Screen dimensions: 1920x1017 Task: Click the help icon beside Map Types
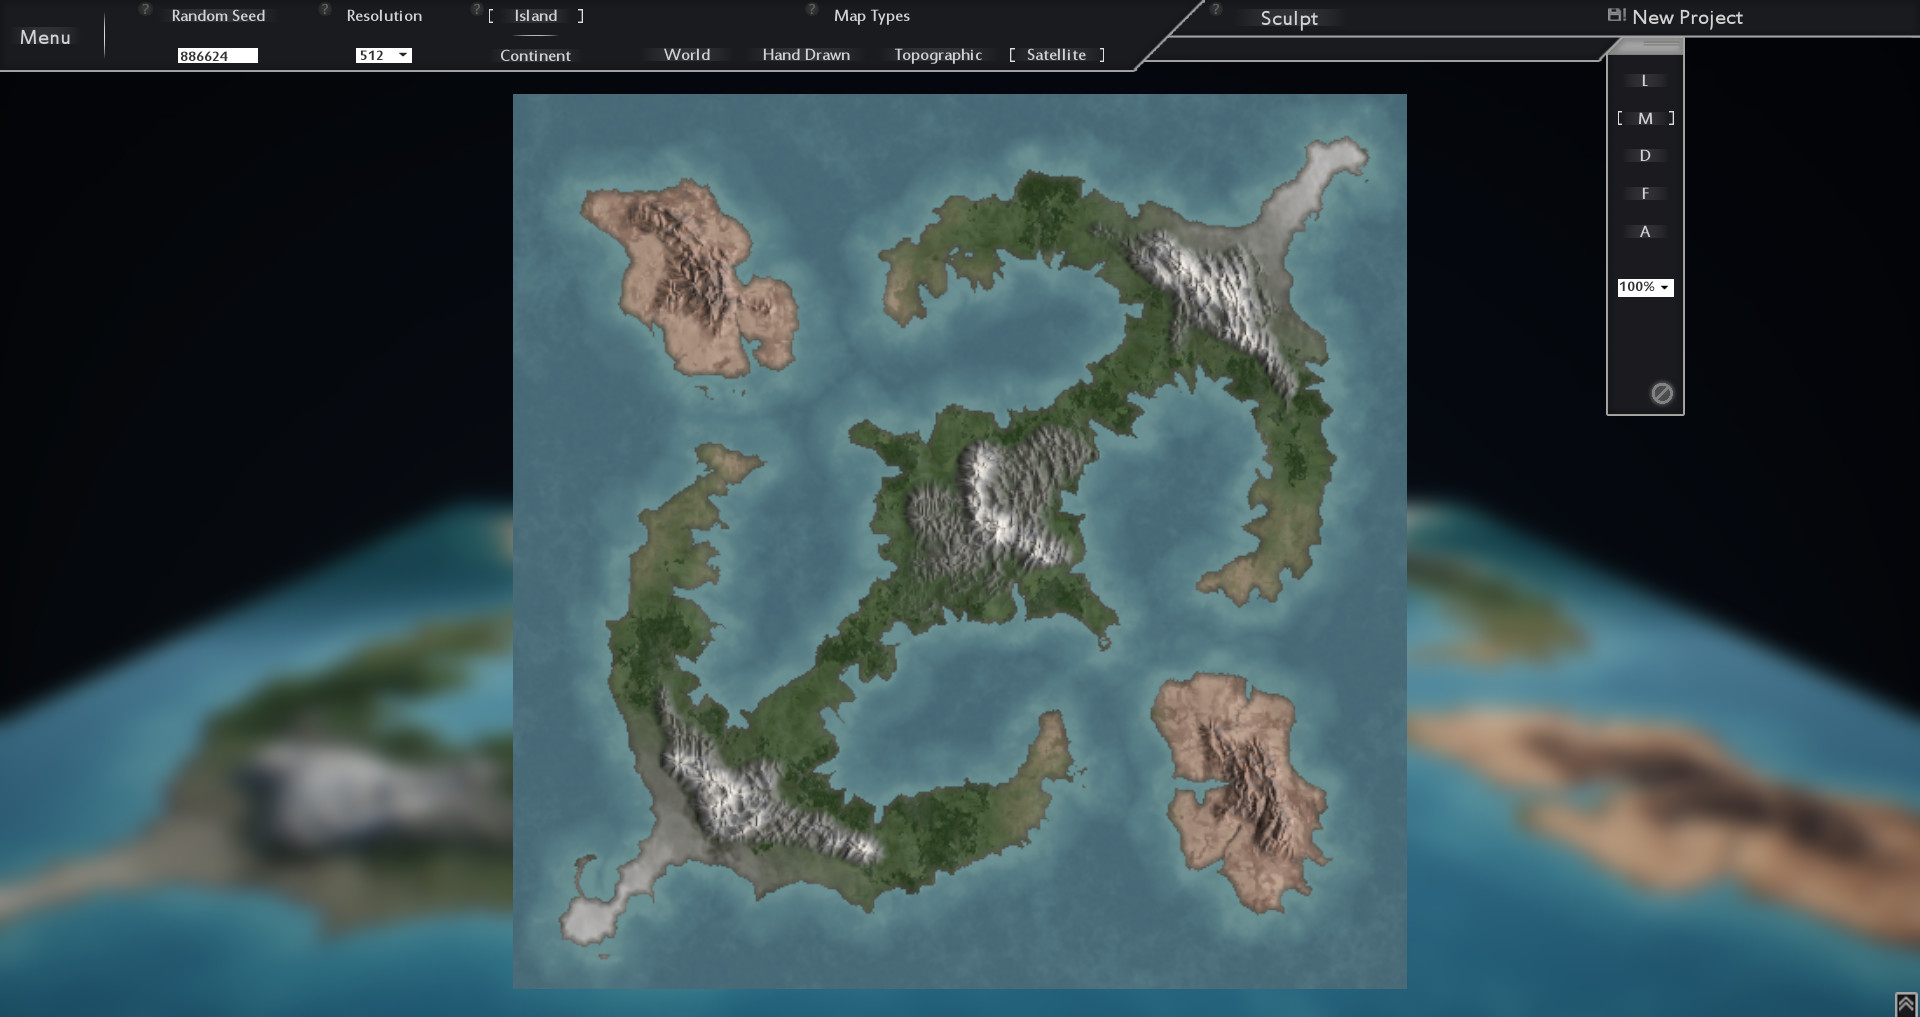(x=810, y=8)
